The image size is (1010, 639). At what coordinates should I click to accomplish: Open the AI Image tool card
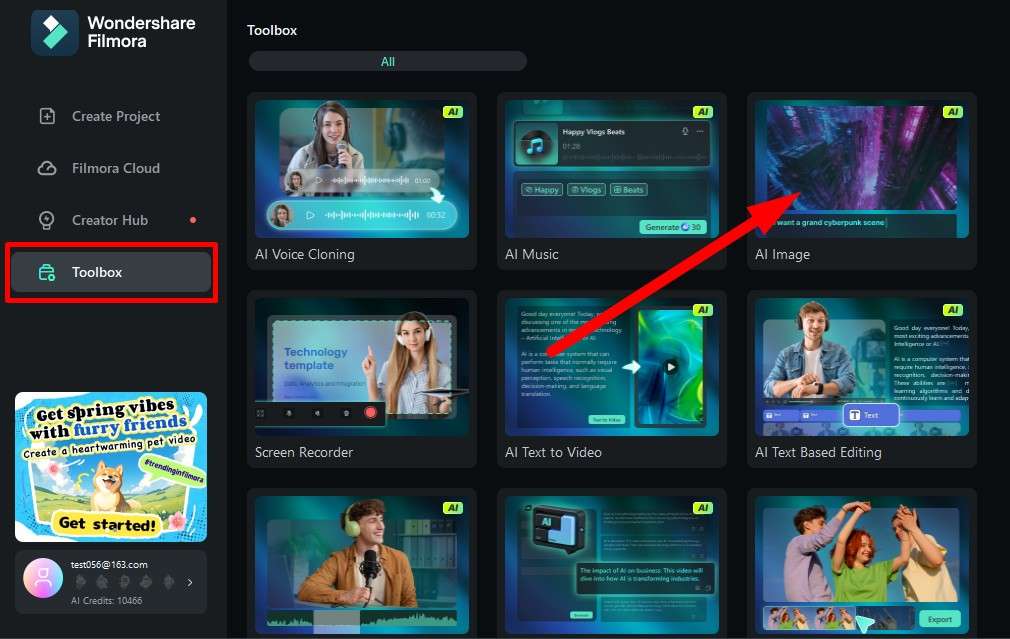pyautogui.click(x=862, y=181)
